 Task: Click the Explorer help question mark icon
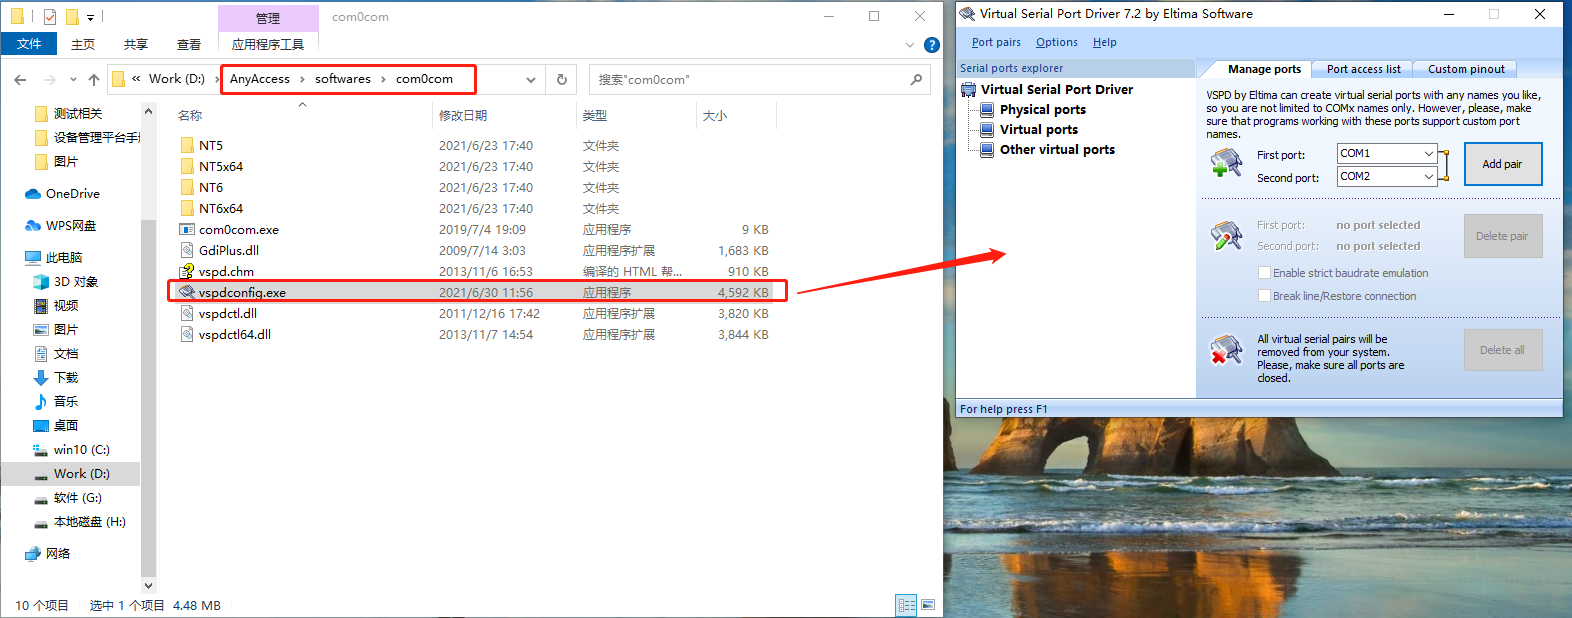tap(932, 45)
